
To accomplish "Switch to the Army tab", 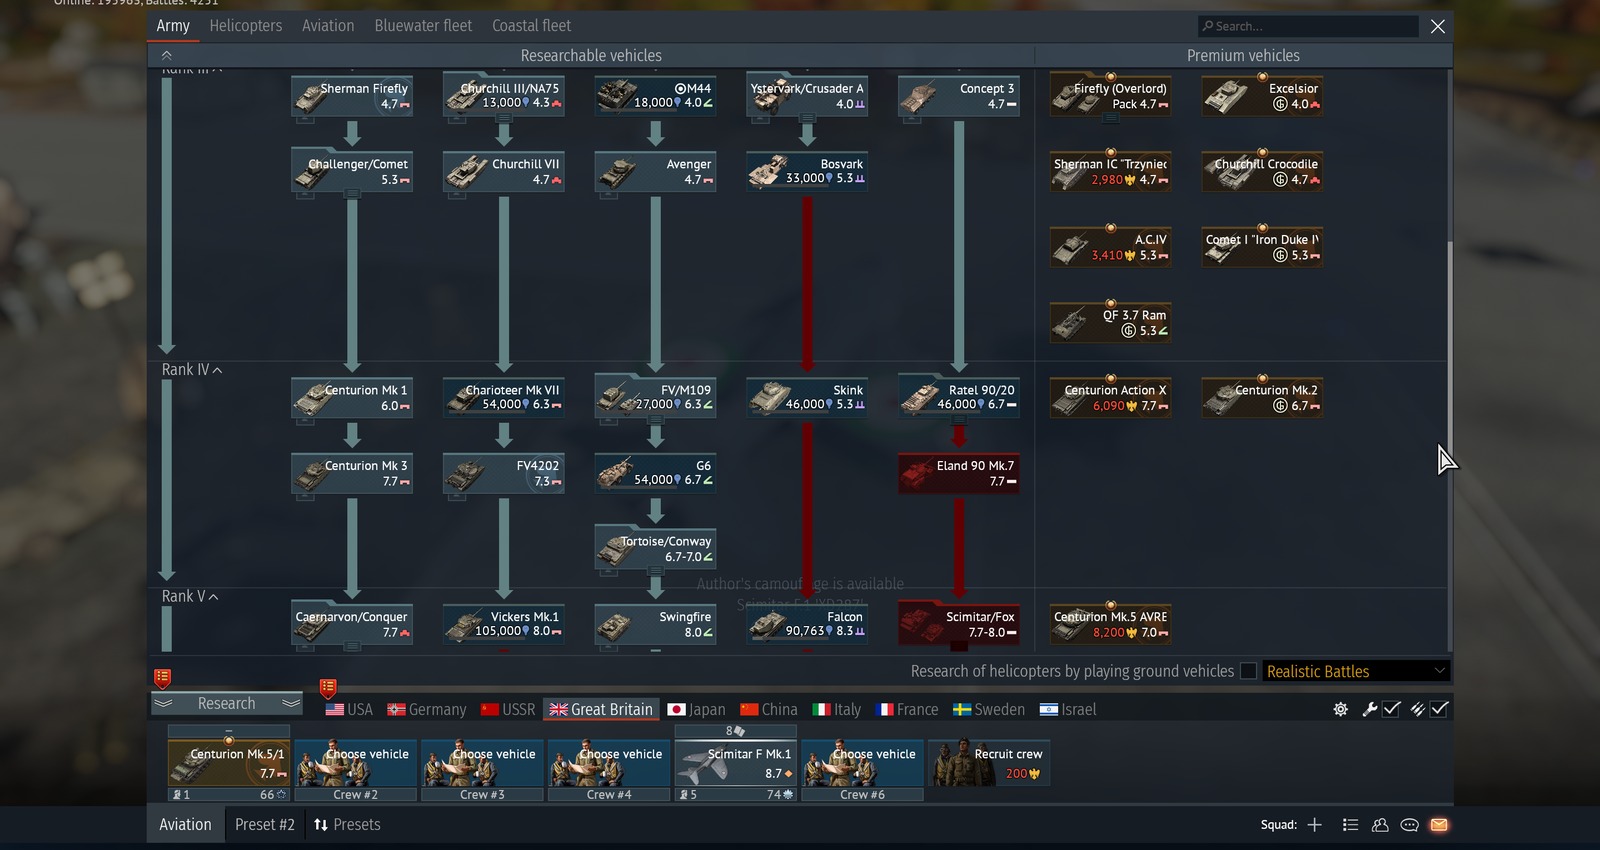I will pyautogui.click(x=173, y=26).
